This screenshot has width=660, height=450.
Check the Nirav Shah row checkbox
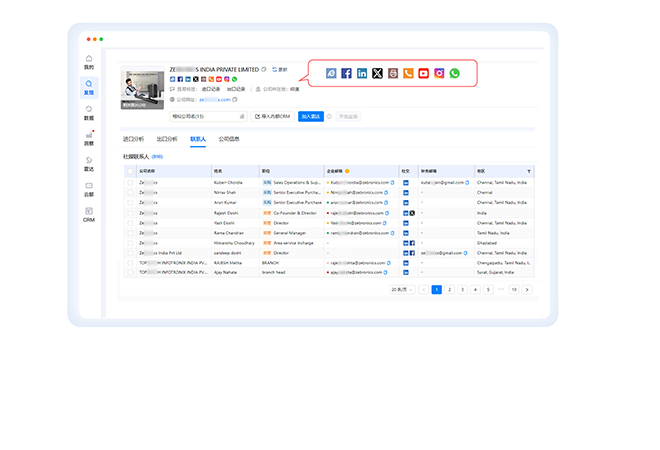[130, 193]
